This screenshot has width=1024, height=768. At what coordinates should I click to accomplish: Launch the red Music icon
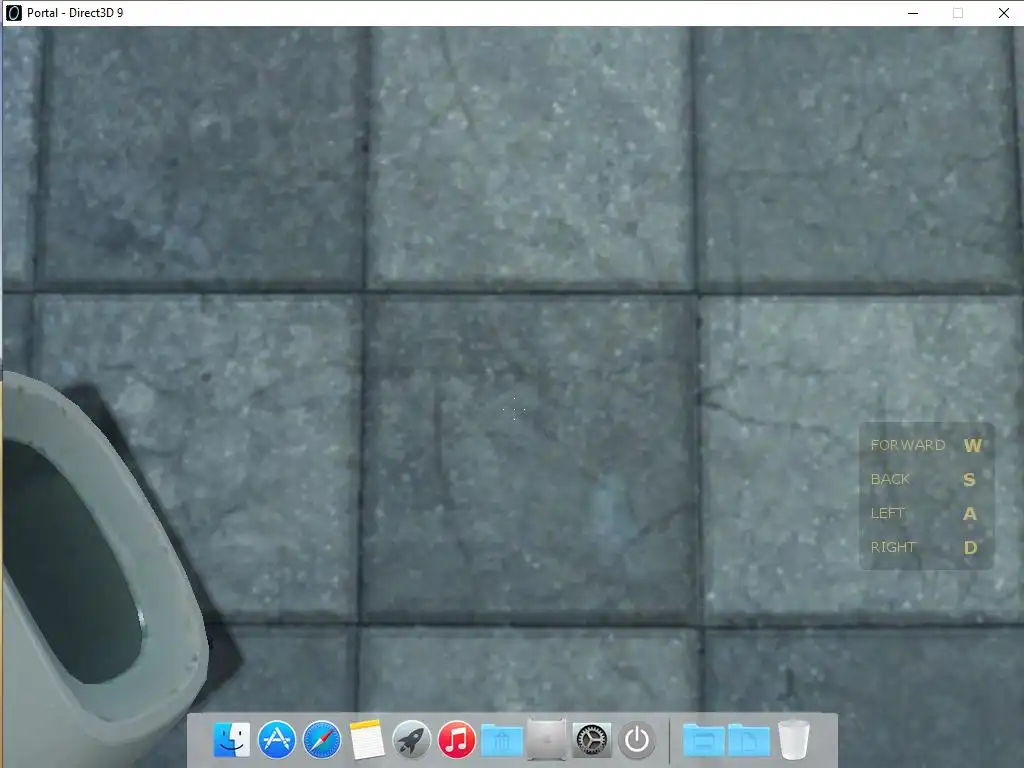(456, 740)
